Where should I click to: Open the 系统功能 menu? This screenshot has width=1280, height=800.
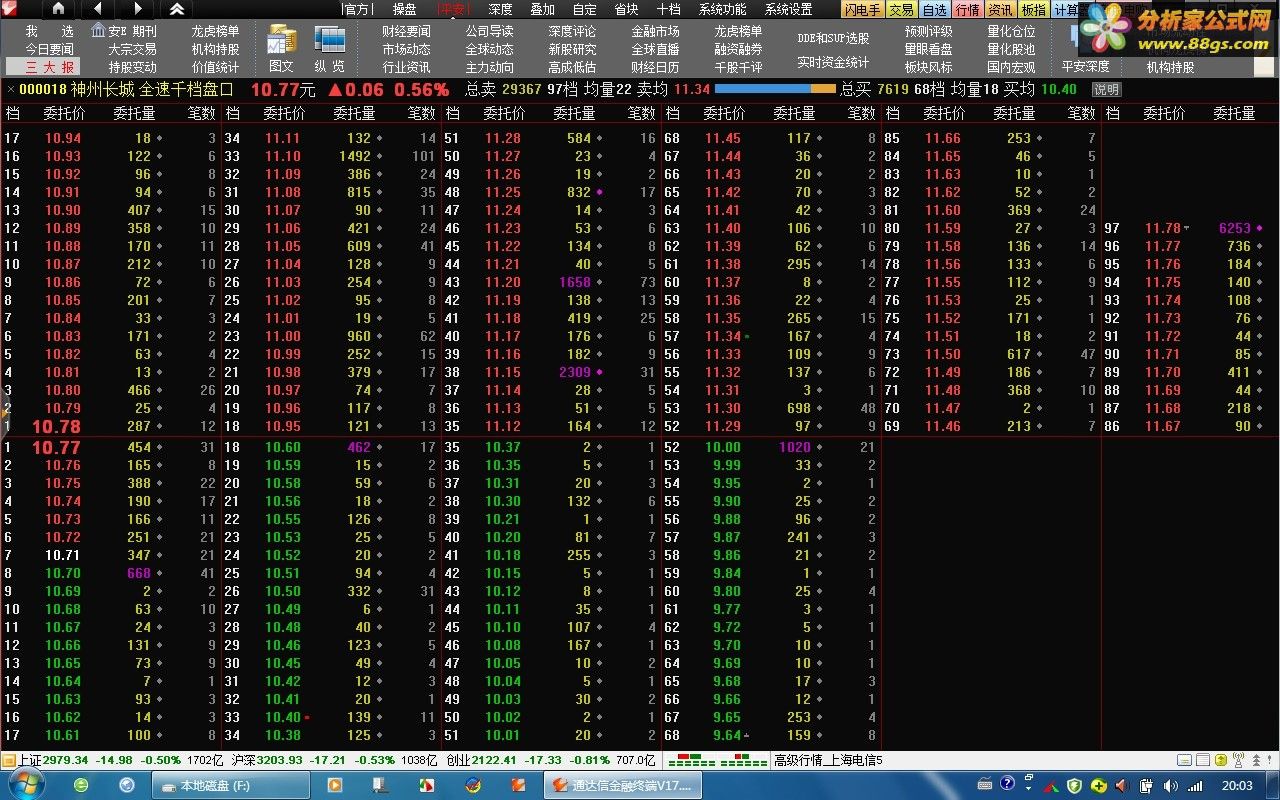coord(722,9)
